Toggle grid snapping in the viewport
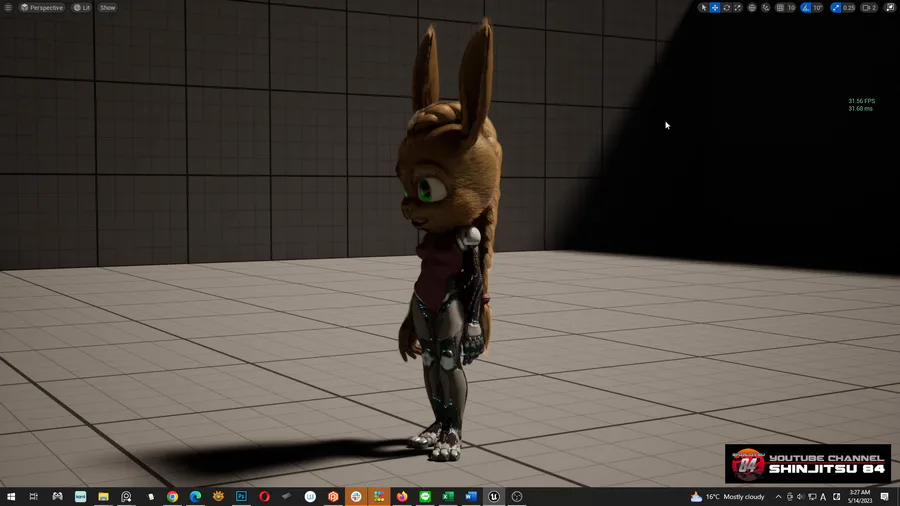This screenshot has height=506, width=900. click(780, 7)
